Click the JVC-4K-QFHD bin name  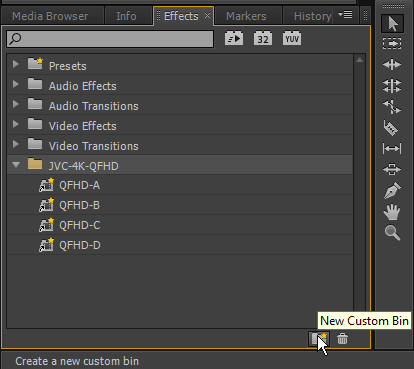pos(84,166)
